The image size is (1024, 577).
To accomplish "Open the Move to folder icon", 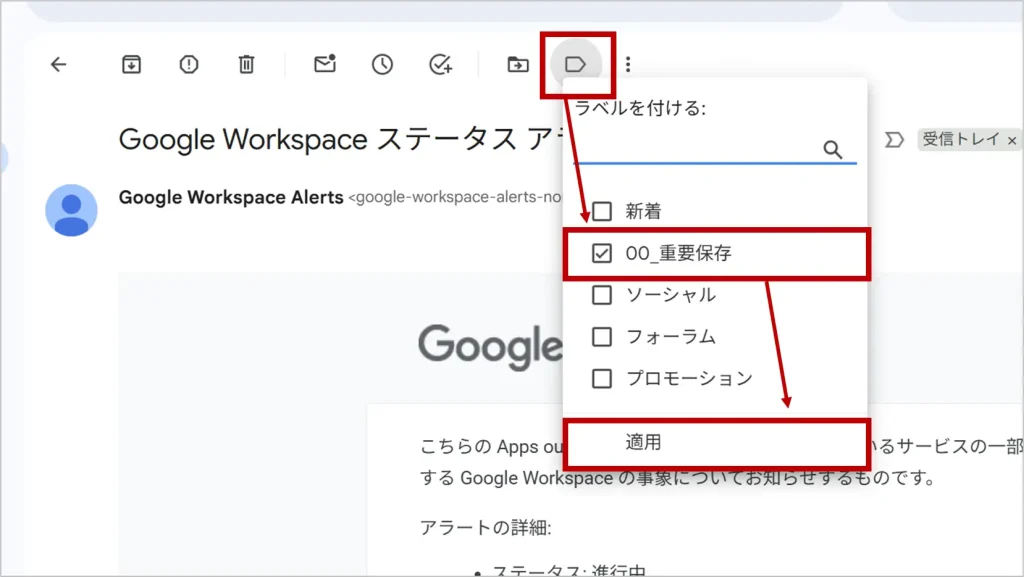I will [x=517, y=65].
